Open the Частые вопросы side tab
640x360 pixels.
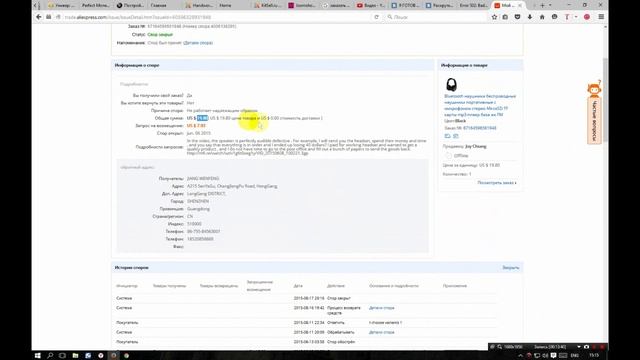tap(594, 121)
